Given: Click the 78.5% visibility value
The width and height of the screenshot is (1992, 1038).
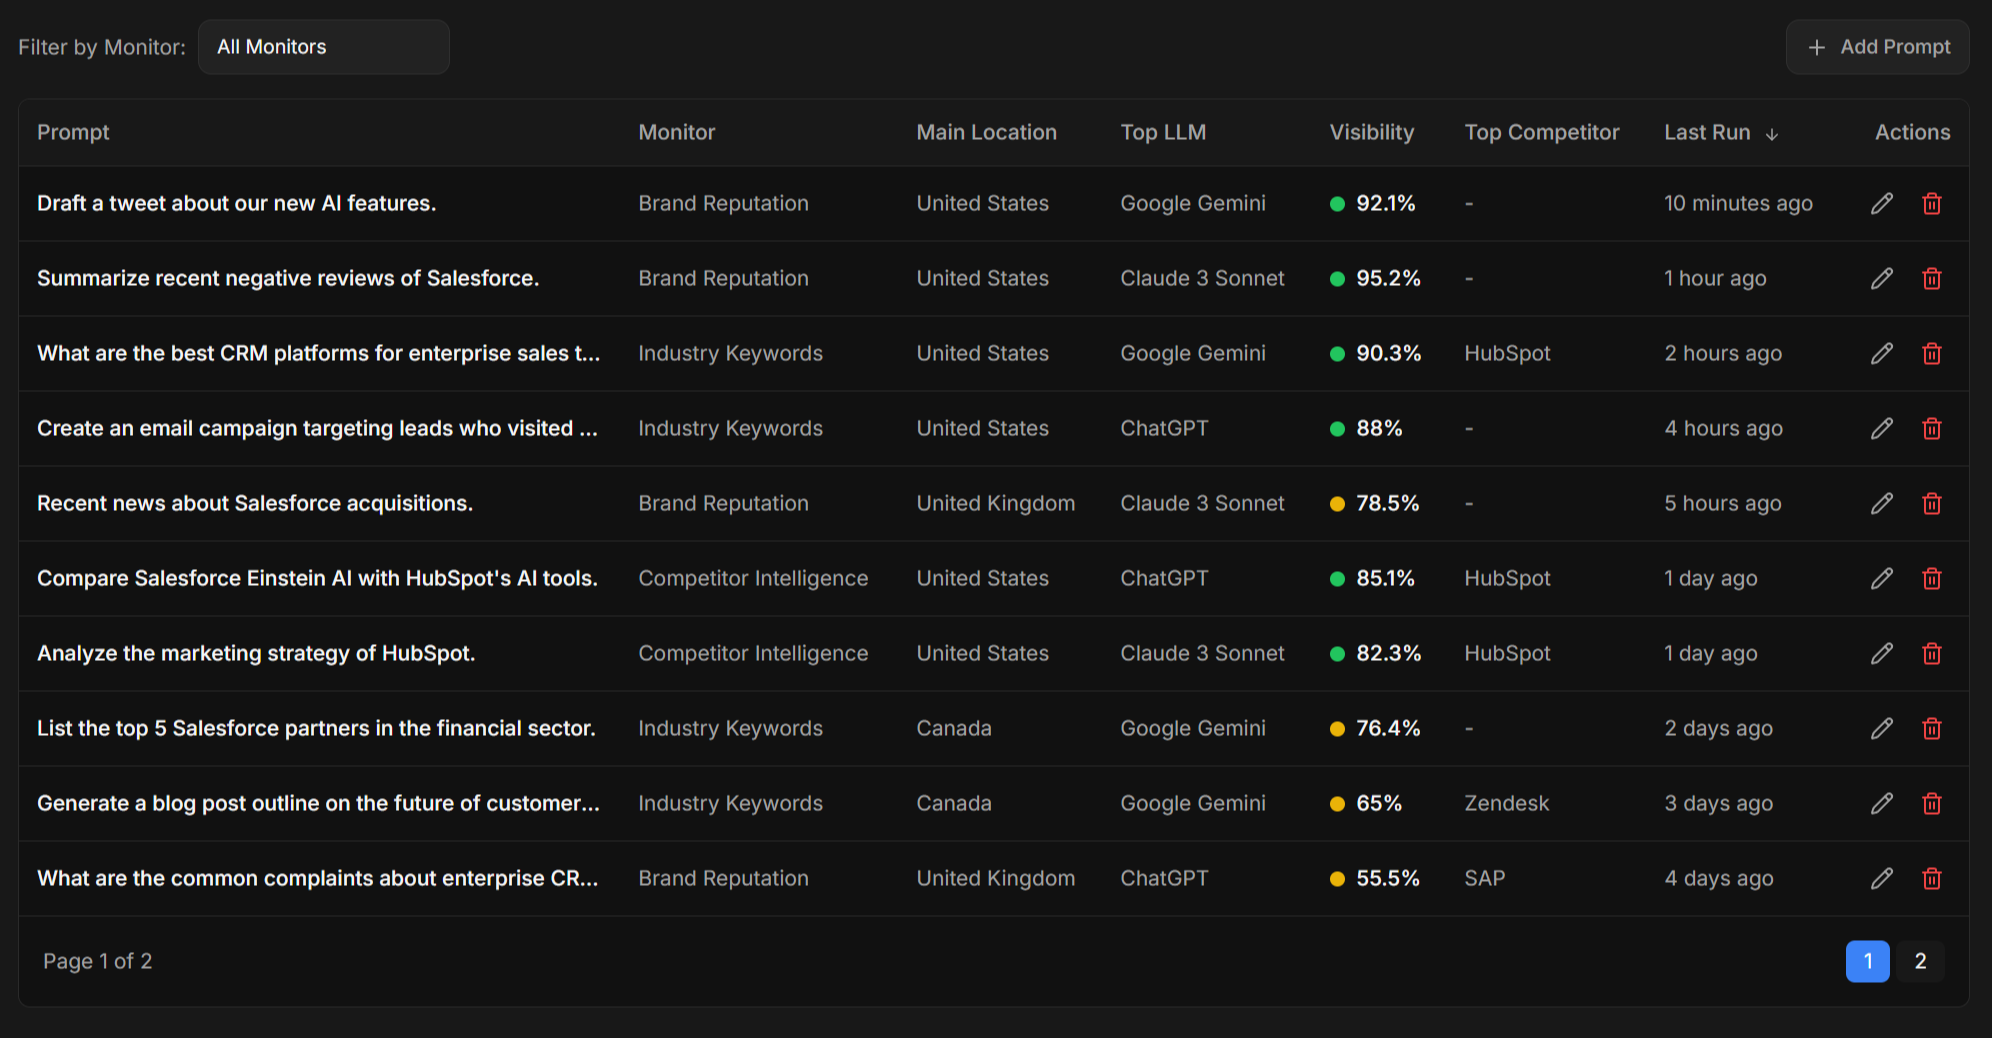Looking at the screenshot, I should coord(1387,503).
